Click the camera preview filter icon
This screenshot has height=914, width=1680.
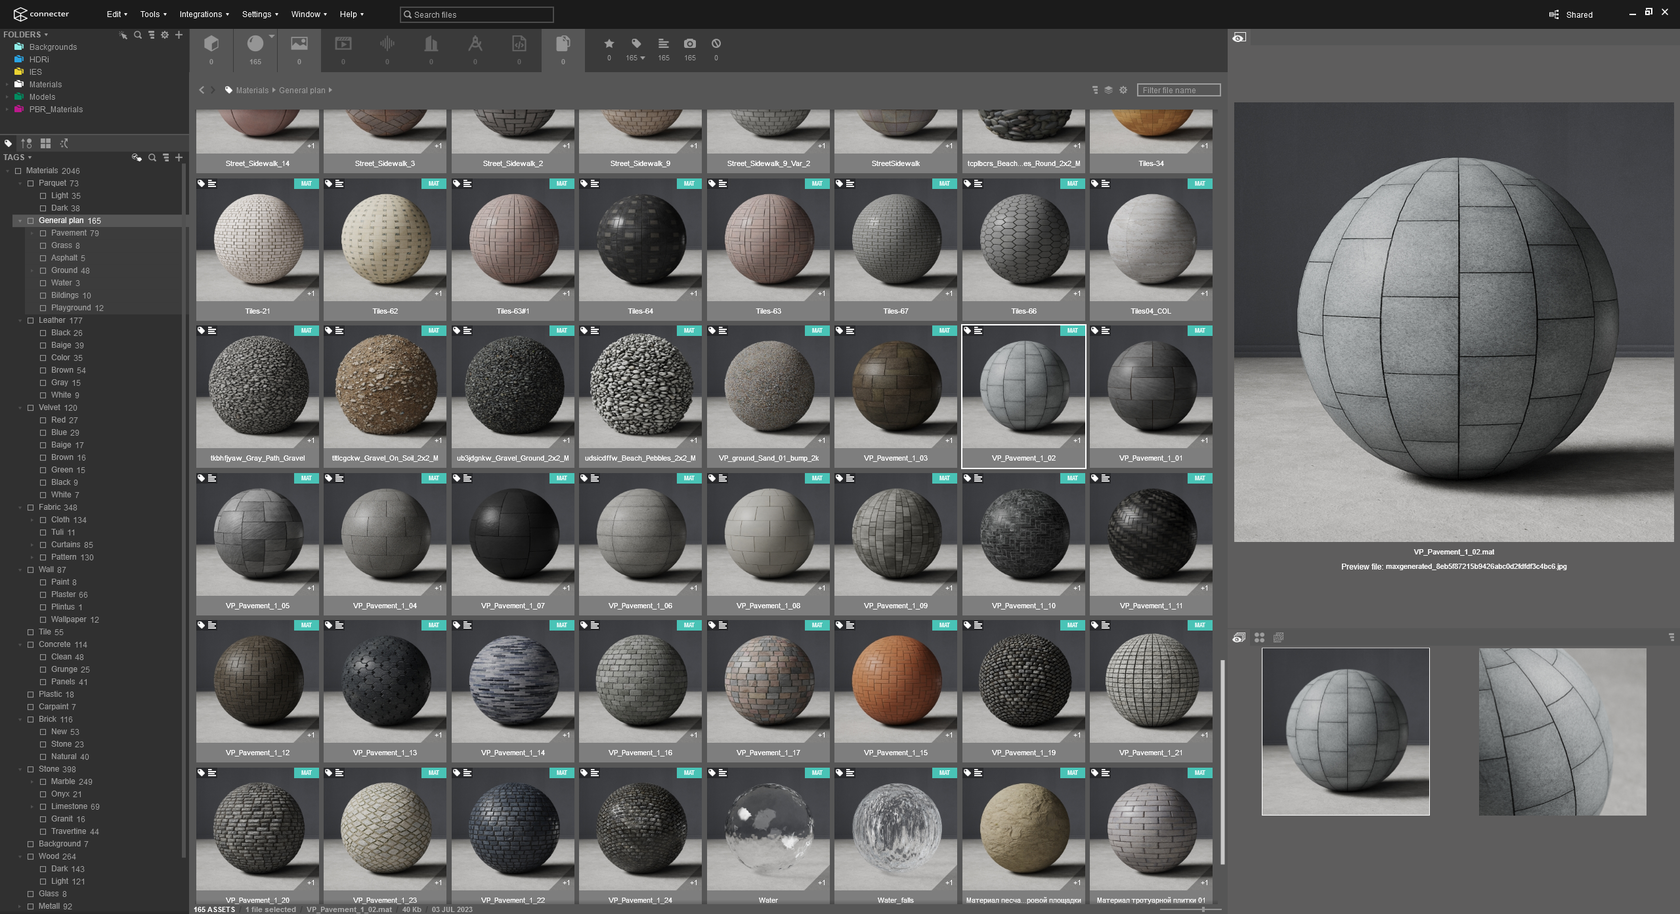point(690,44)
